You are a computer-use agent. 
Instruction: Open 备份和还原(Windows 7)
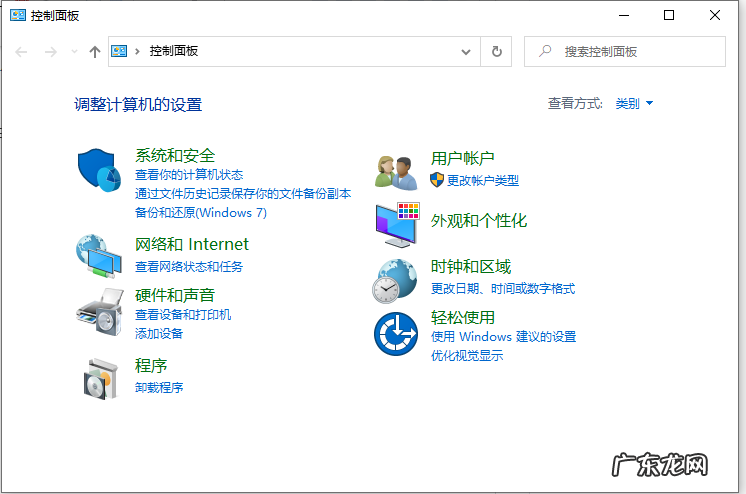point(201,213)
